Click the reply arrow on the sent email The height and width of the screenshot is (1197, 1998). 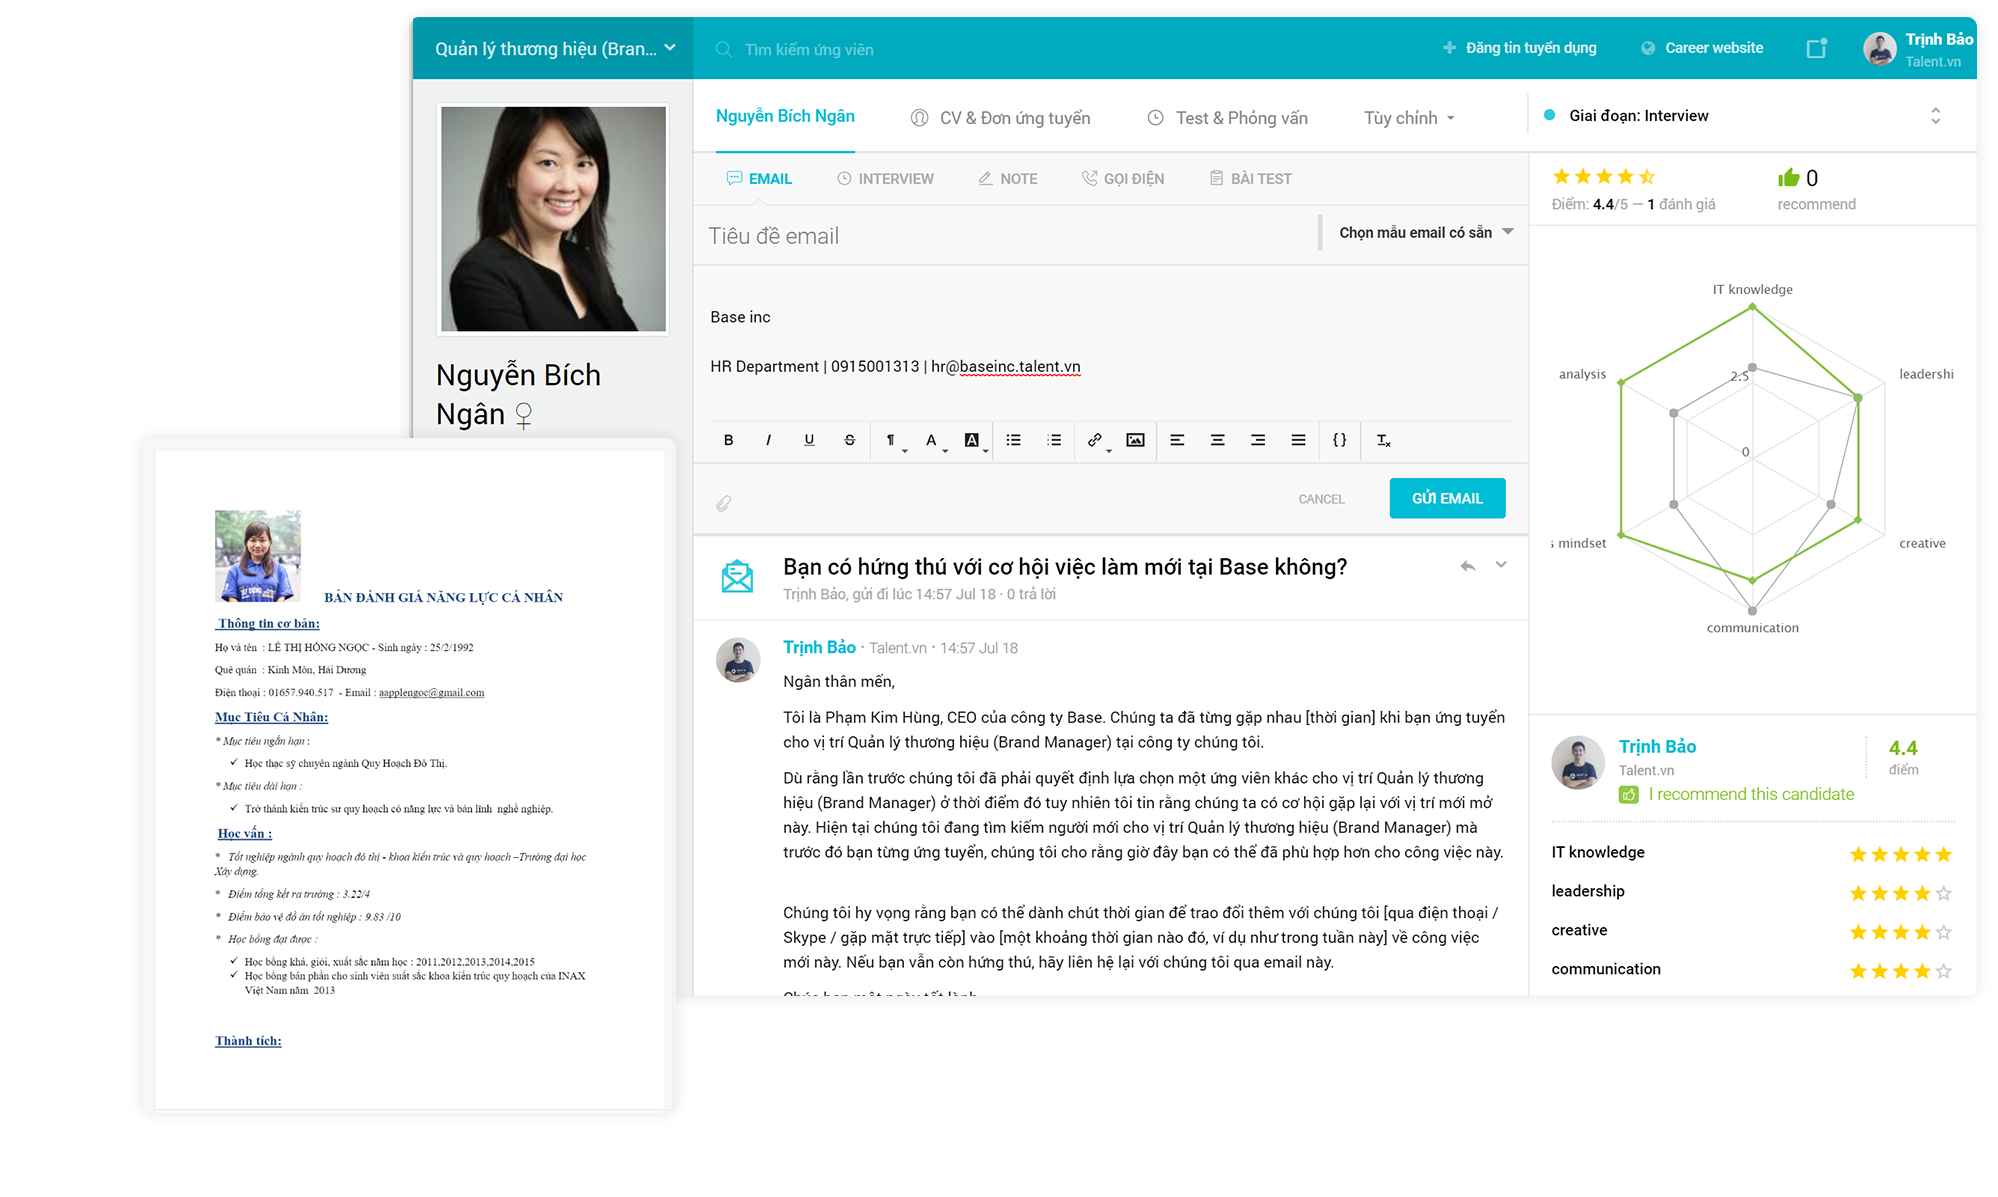click(1467, 566)
